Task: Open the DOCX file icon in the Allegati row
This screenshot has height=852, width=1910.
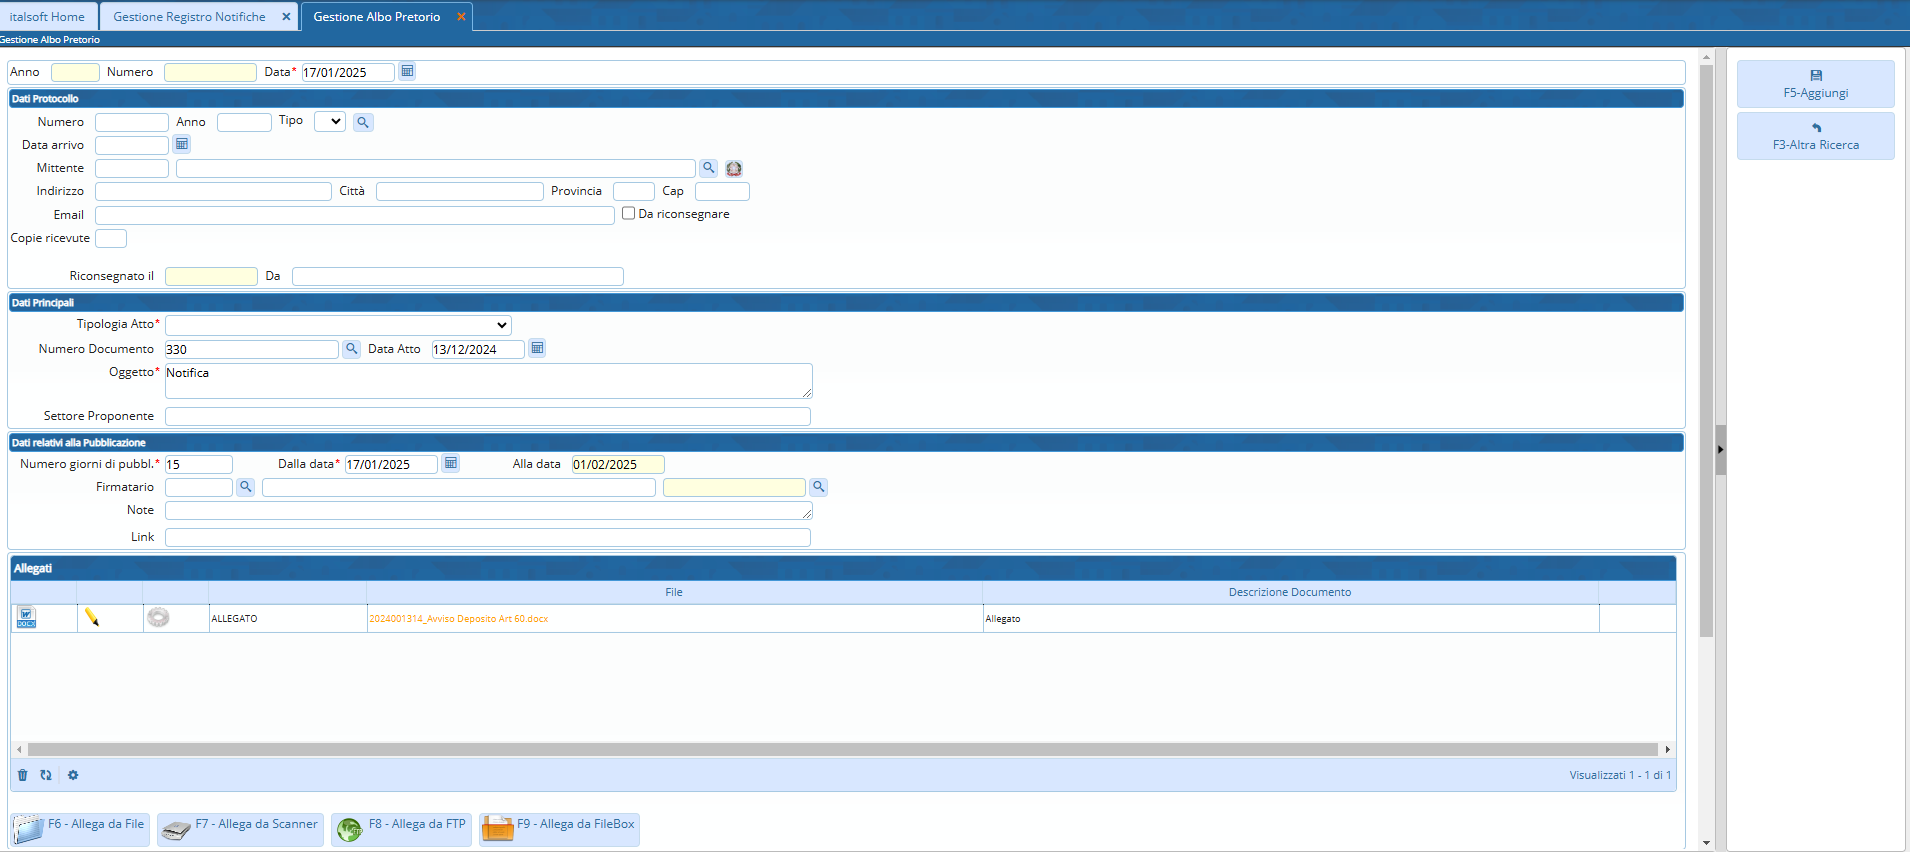Action: point(26,618)
